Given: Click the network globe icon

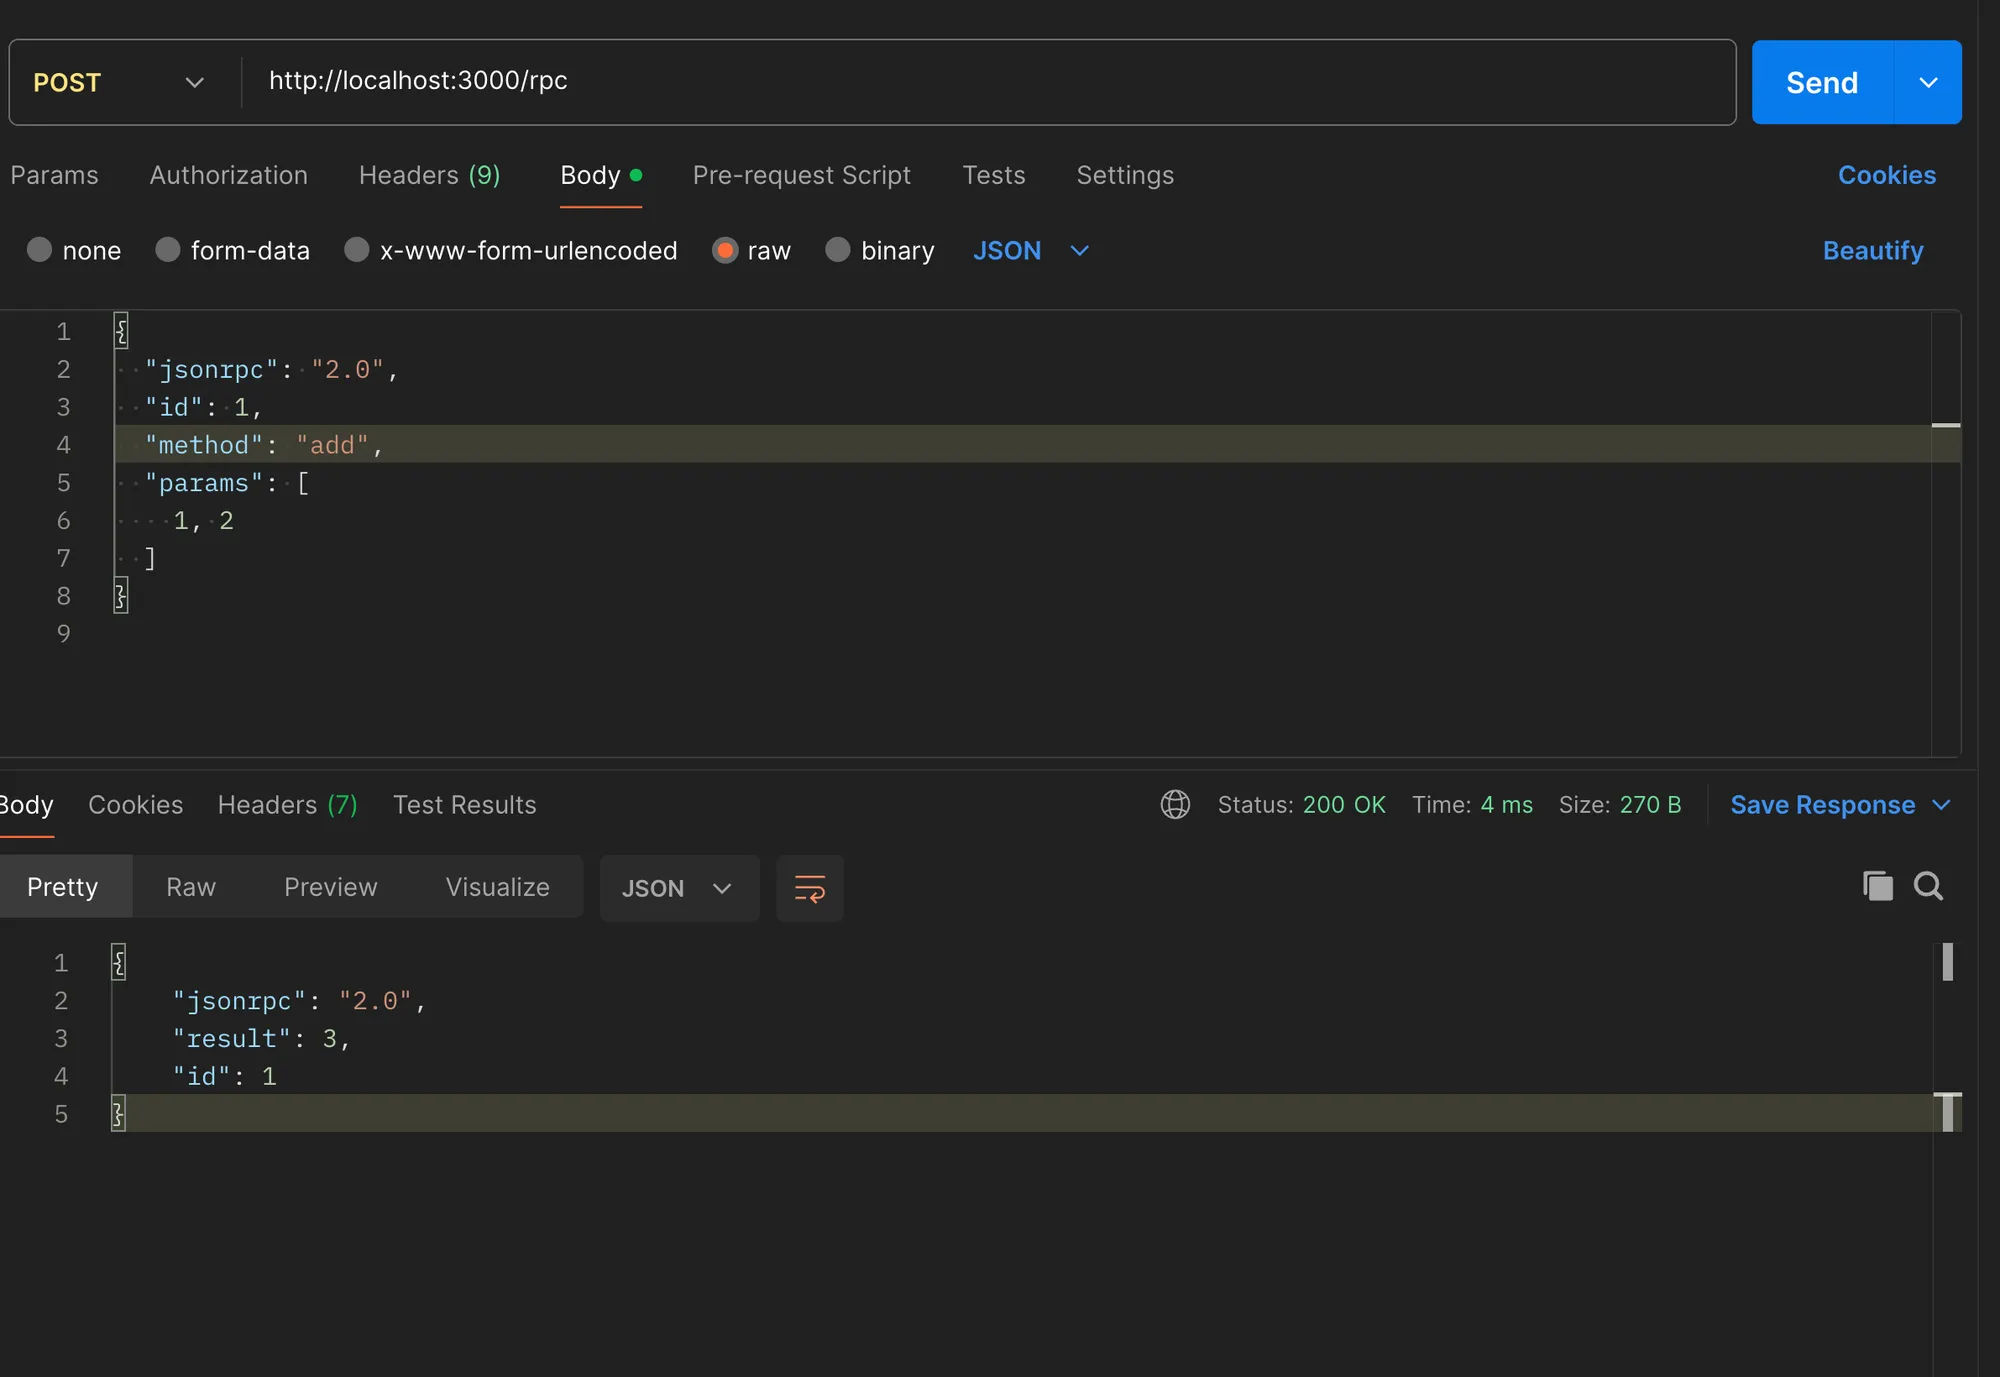Looking at the screenshot, I should pos(1175,804).
